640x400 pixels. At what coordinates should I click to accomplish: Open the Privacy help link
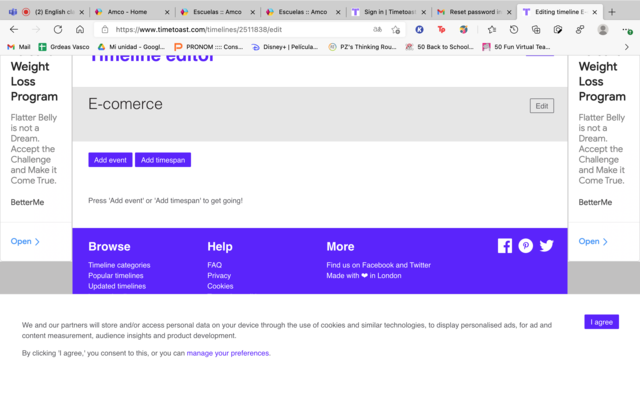(219, 276)
